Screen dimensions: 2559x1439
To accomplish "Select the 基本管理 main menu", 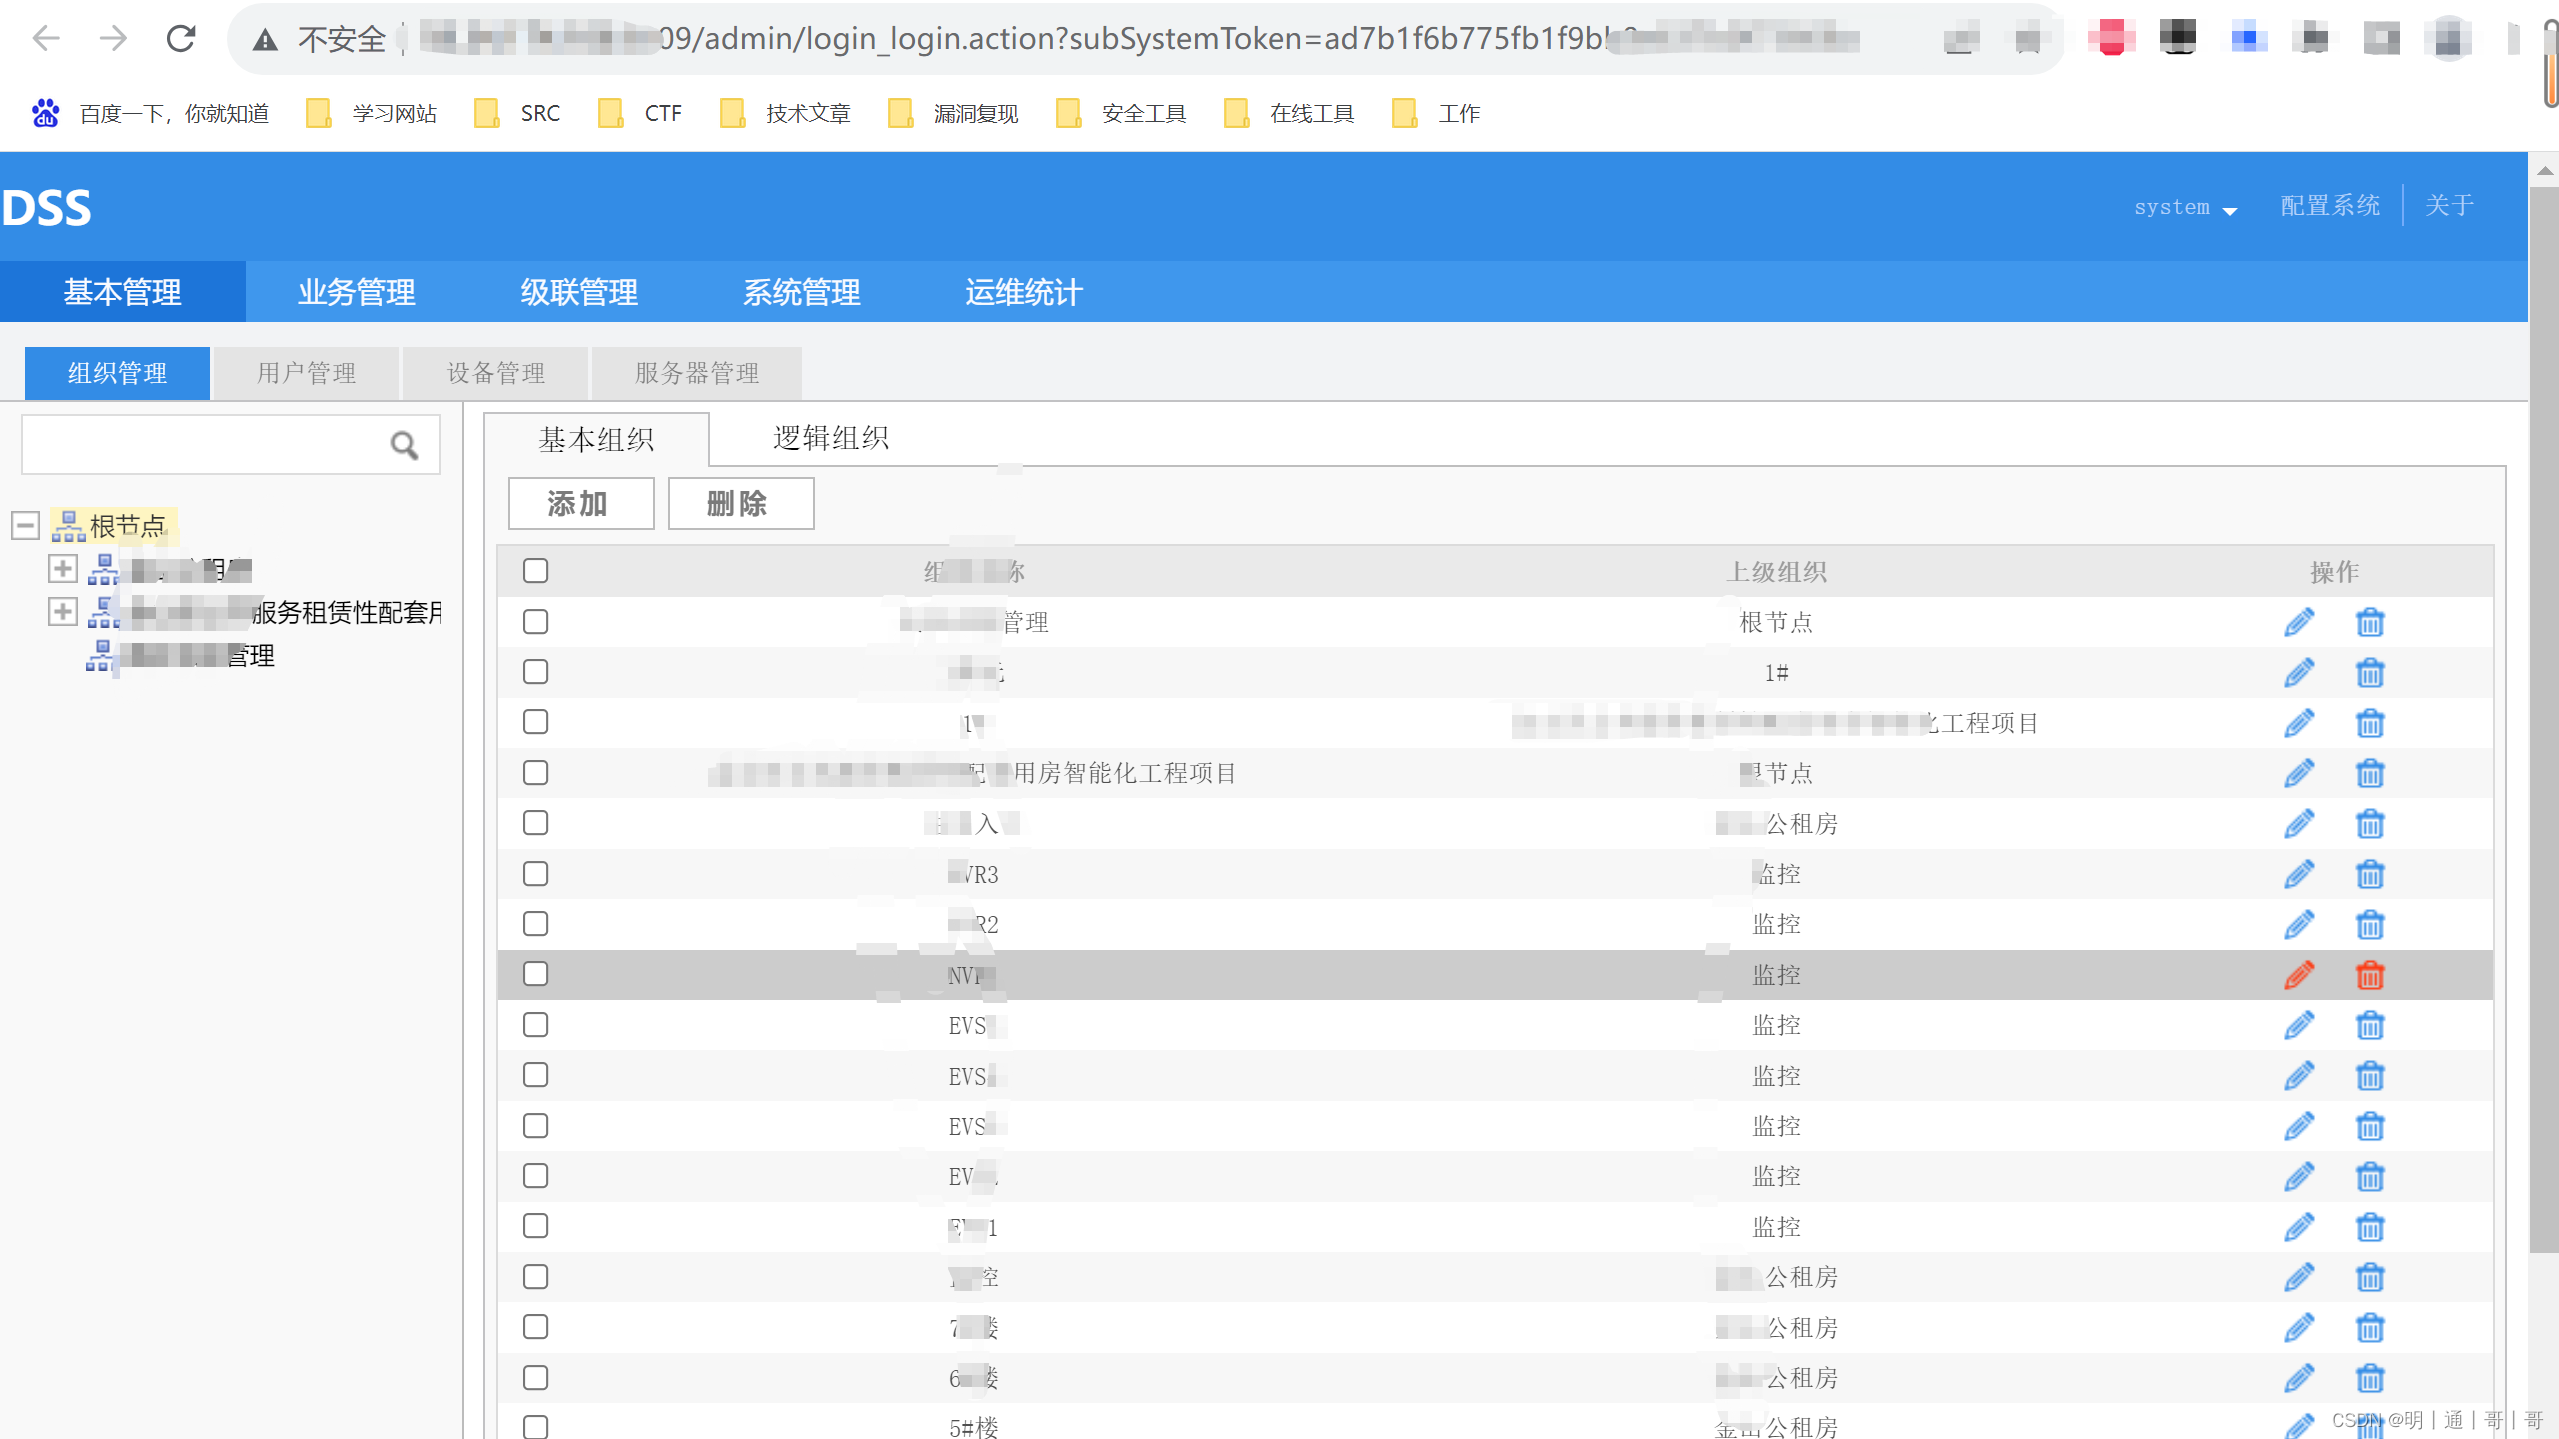I will [x=123, y=292].
